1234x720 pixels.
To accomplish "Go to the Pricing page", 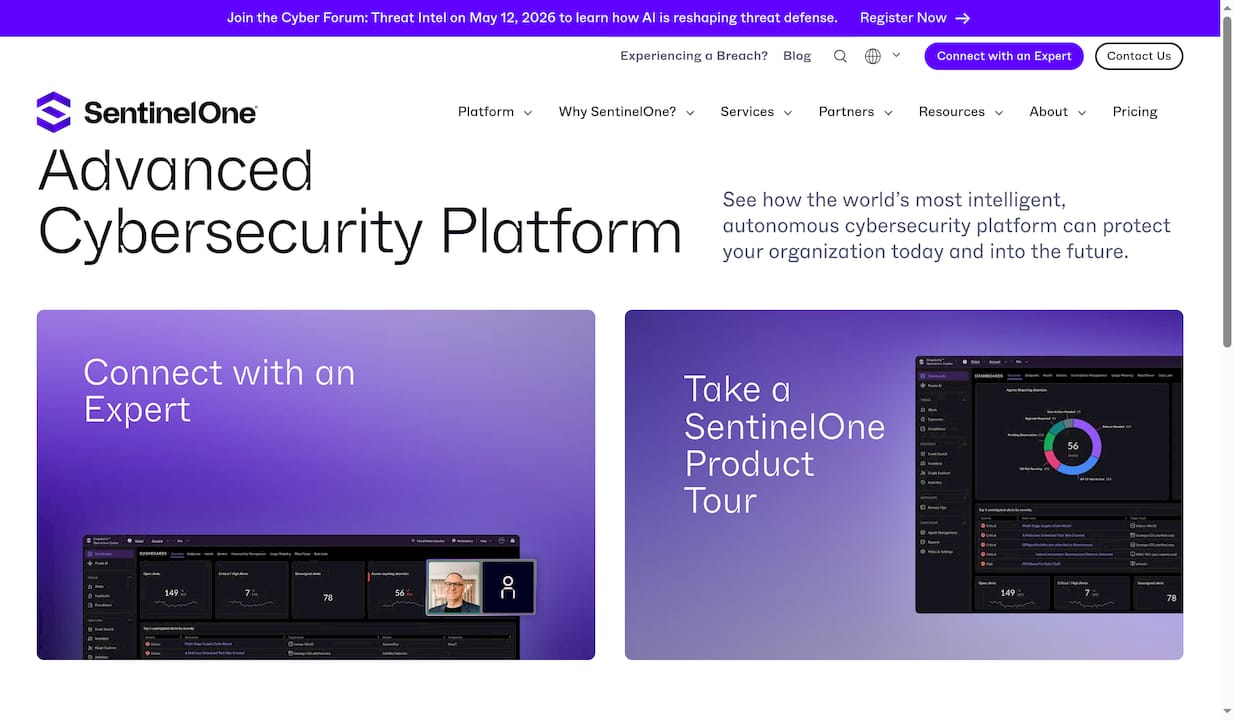I will (1135, 112).
